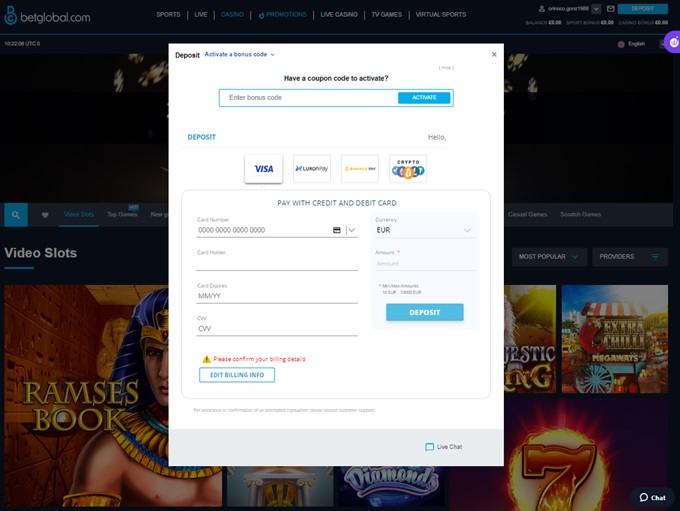Viewport: 680px width, 511px height.
Task: Expand the Activate a bonus code dropdown
Action: point(240,55)
